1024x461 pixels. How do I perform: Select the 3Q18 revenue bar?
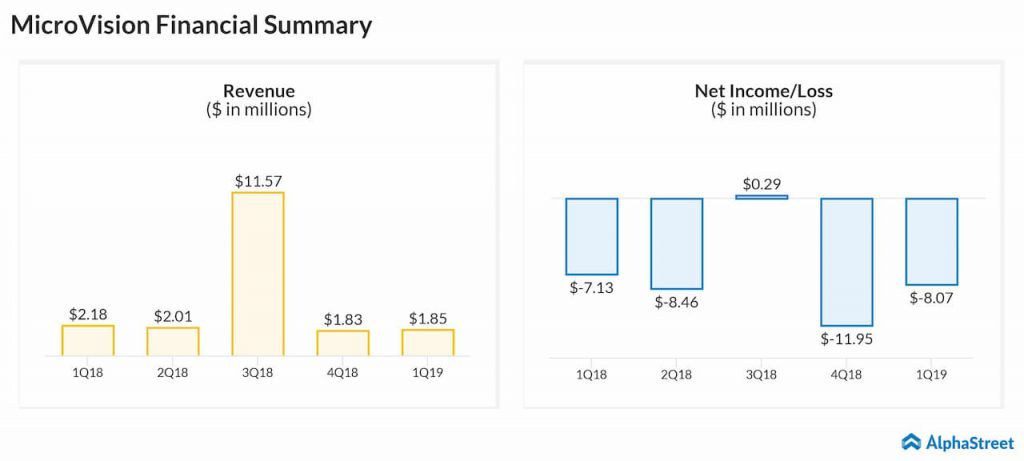[258, 273]
